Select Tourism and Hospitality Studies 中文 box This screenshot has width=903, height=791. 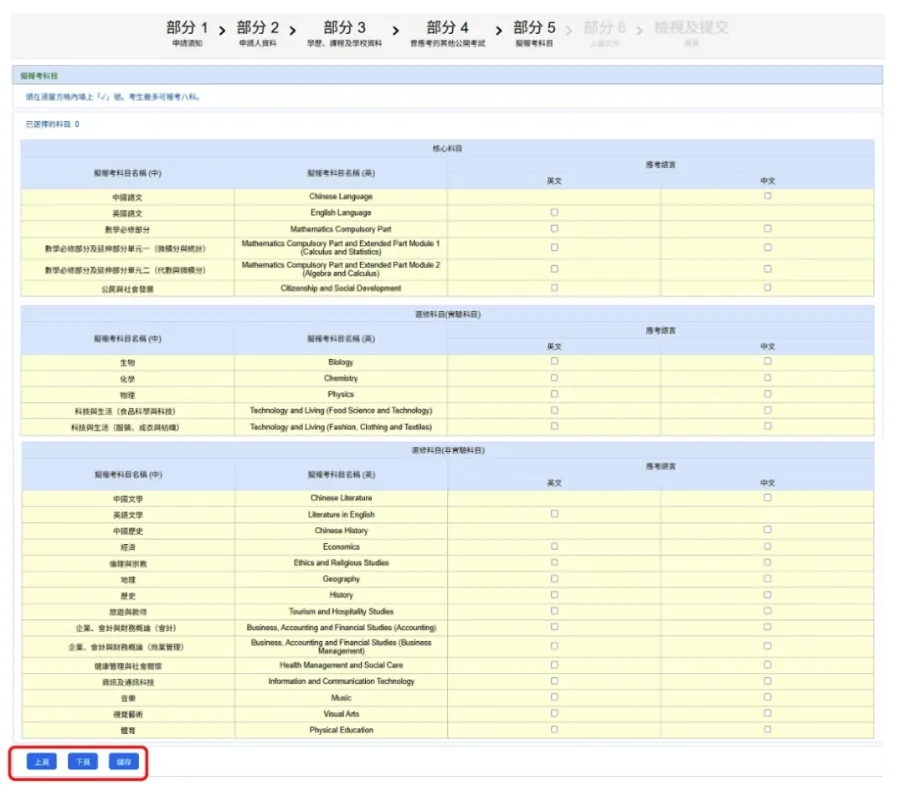pos(767,610)
